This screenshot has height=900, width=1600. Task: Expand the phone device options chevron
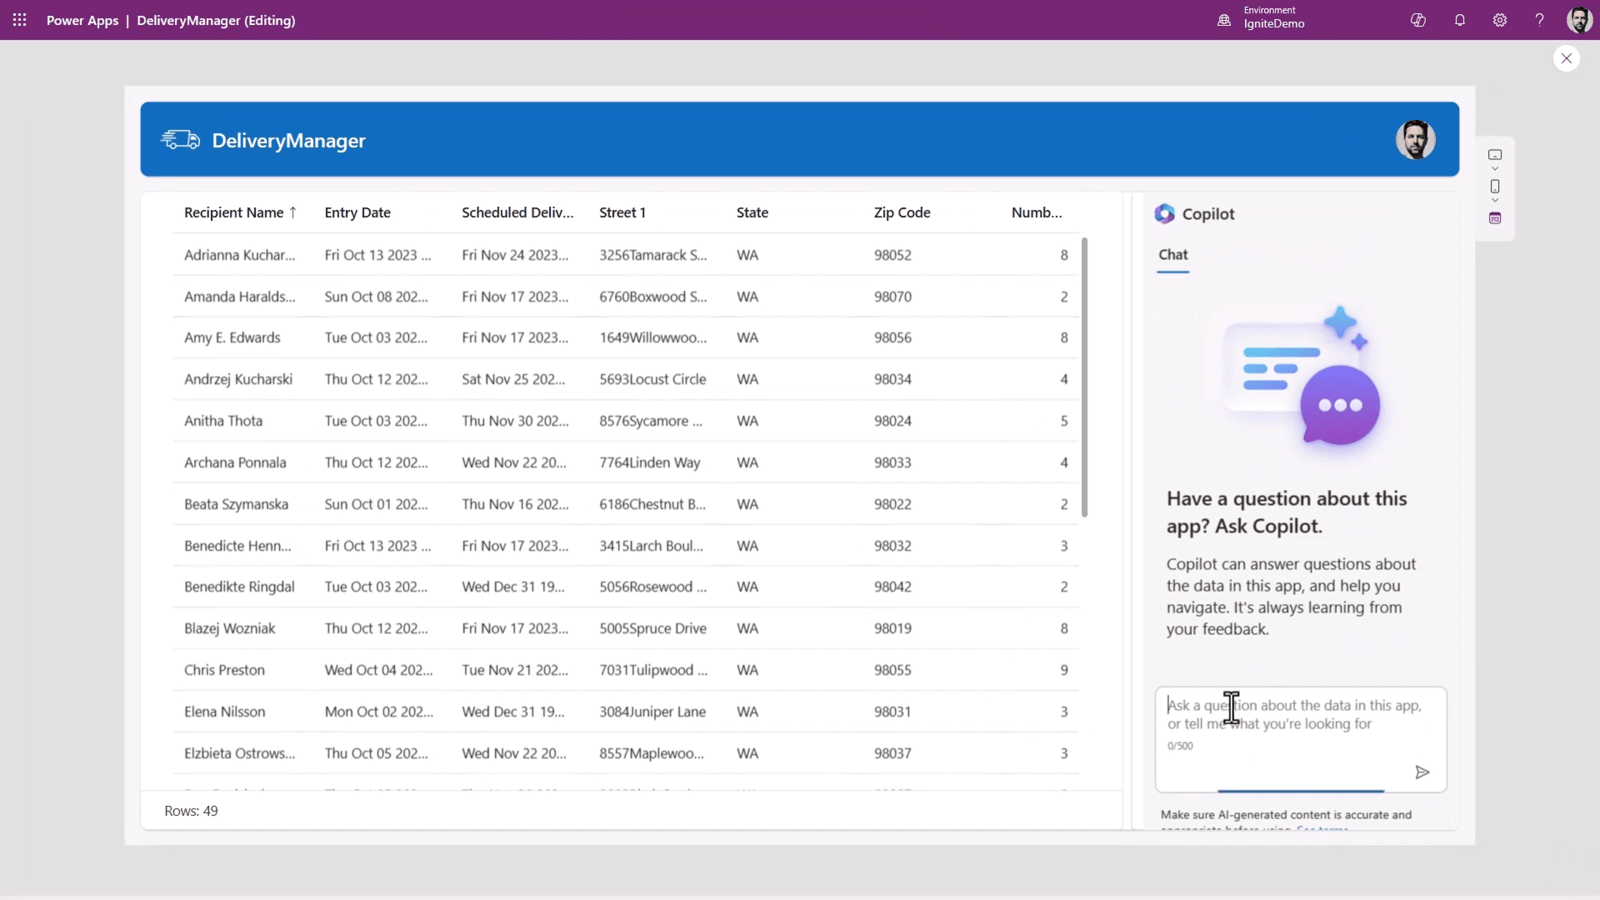[1495, 201]
